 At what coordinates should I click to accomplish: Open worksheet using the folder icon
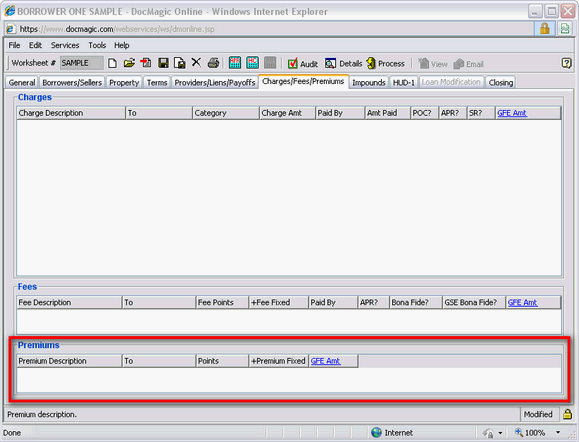click(129, 63)
